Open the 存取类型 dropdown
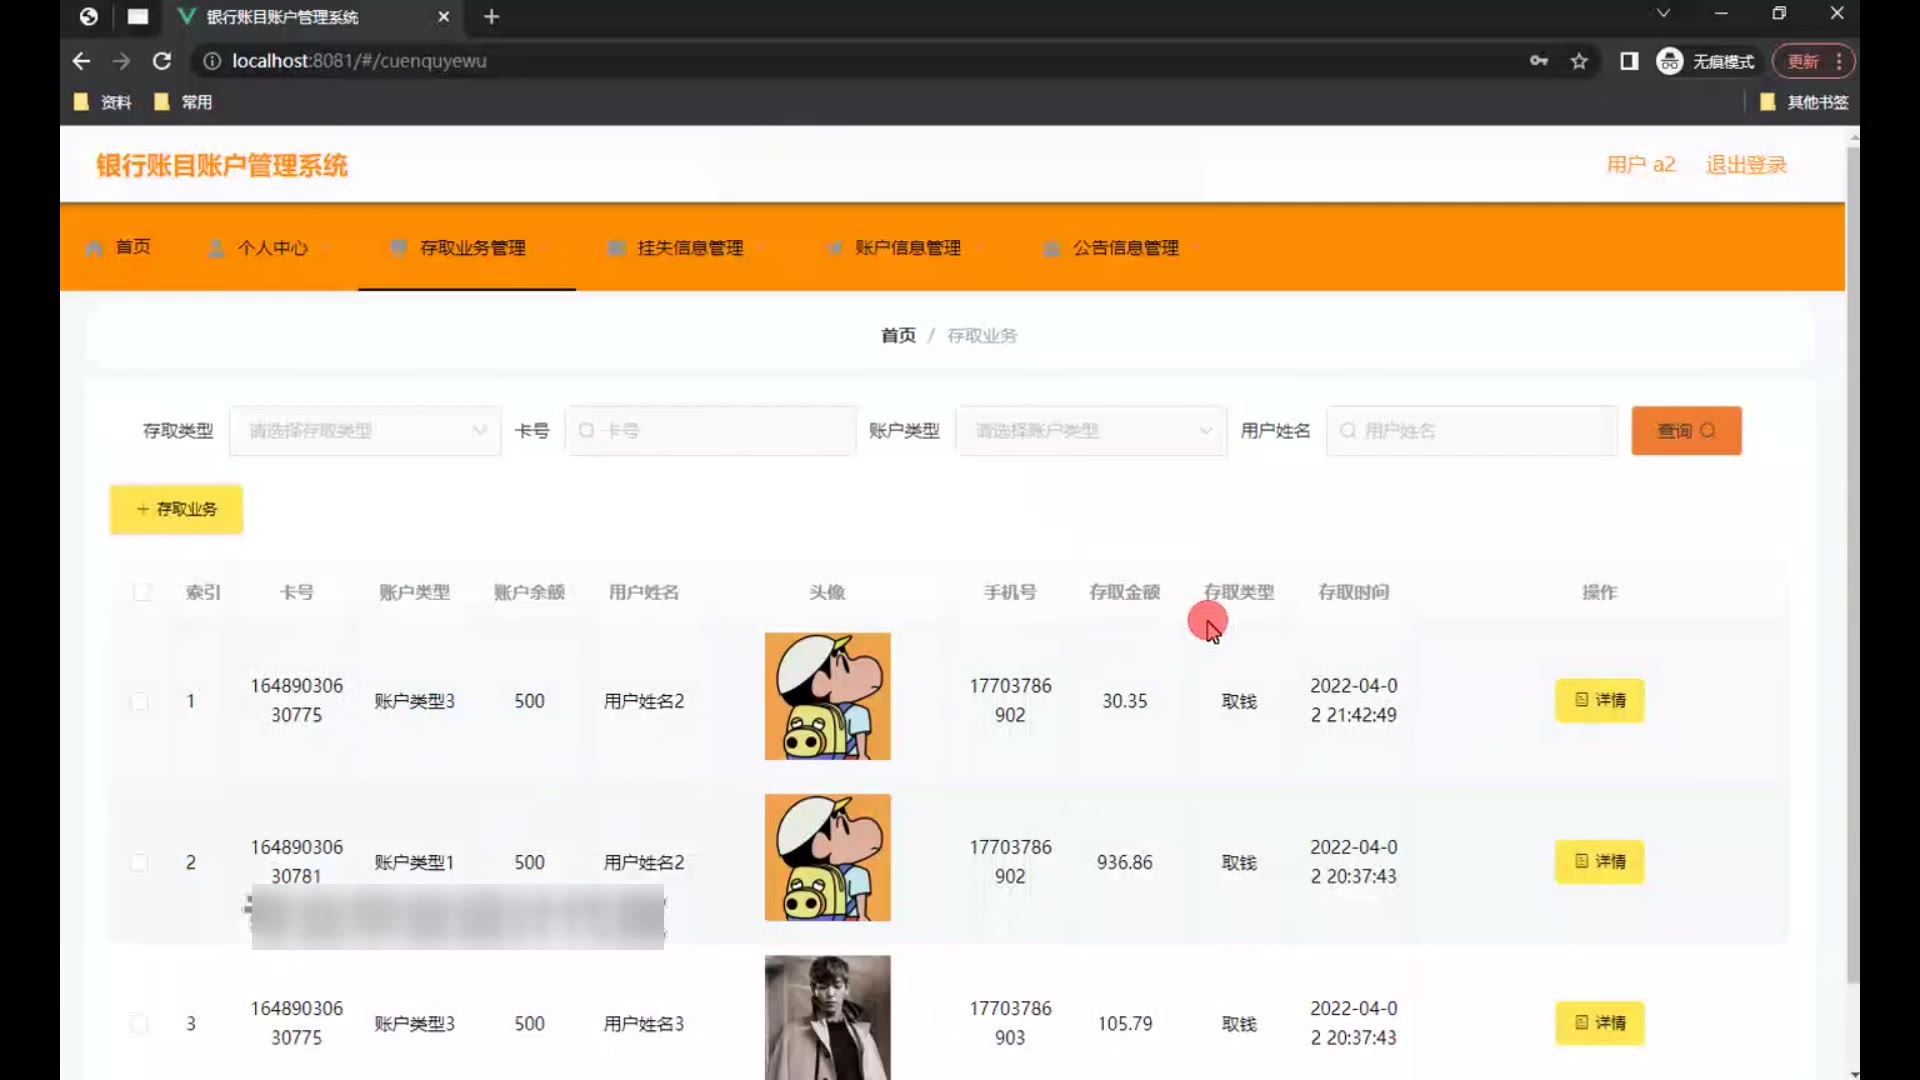This screenshot has width=1920, height=1080. click(x=365, y=431)
